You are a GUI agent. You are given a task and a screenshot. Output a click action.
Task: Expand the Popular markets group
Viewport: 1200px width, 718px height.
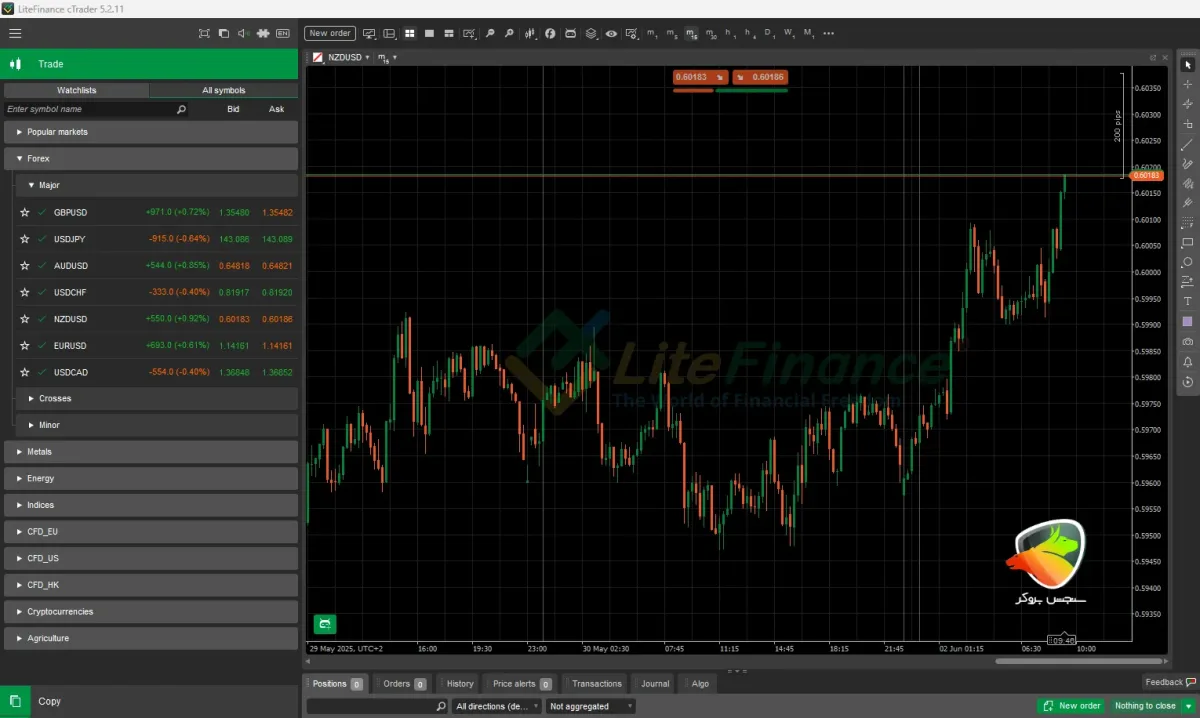pos(151,132)
